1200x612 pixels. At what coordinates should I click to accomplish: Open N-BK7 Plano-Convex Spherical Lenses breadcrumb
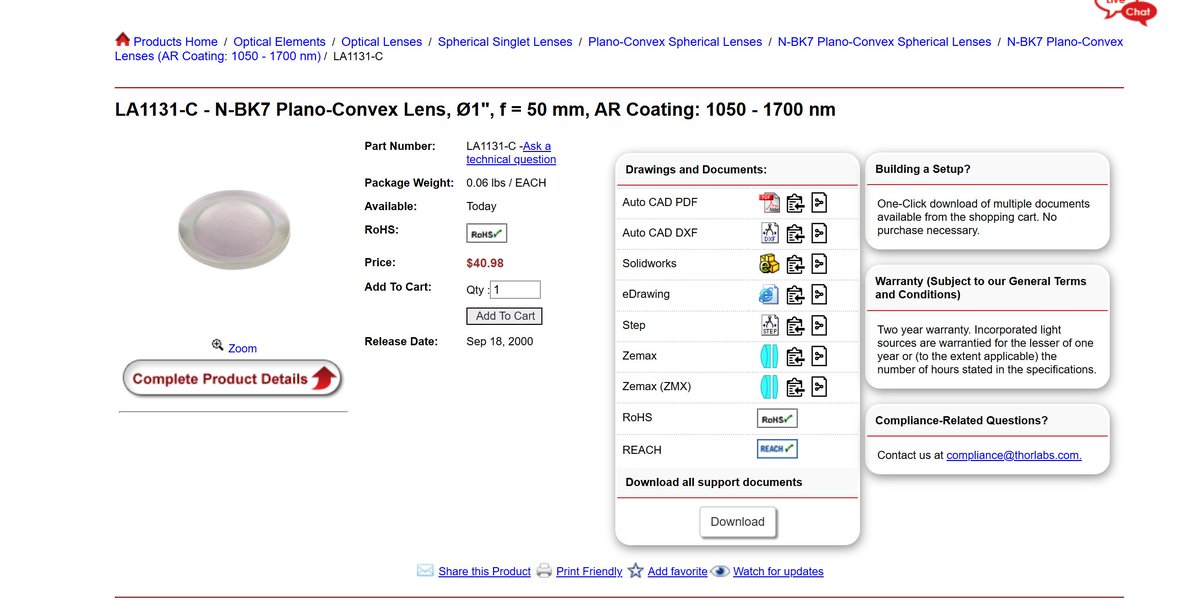coord(884,42)
